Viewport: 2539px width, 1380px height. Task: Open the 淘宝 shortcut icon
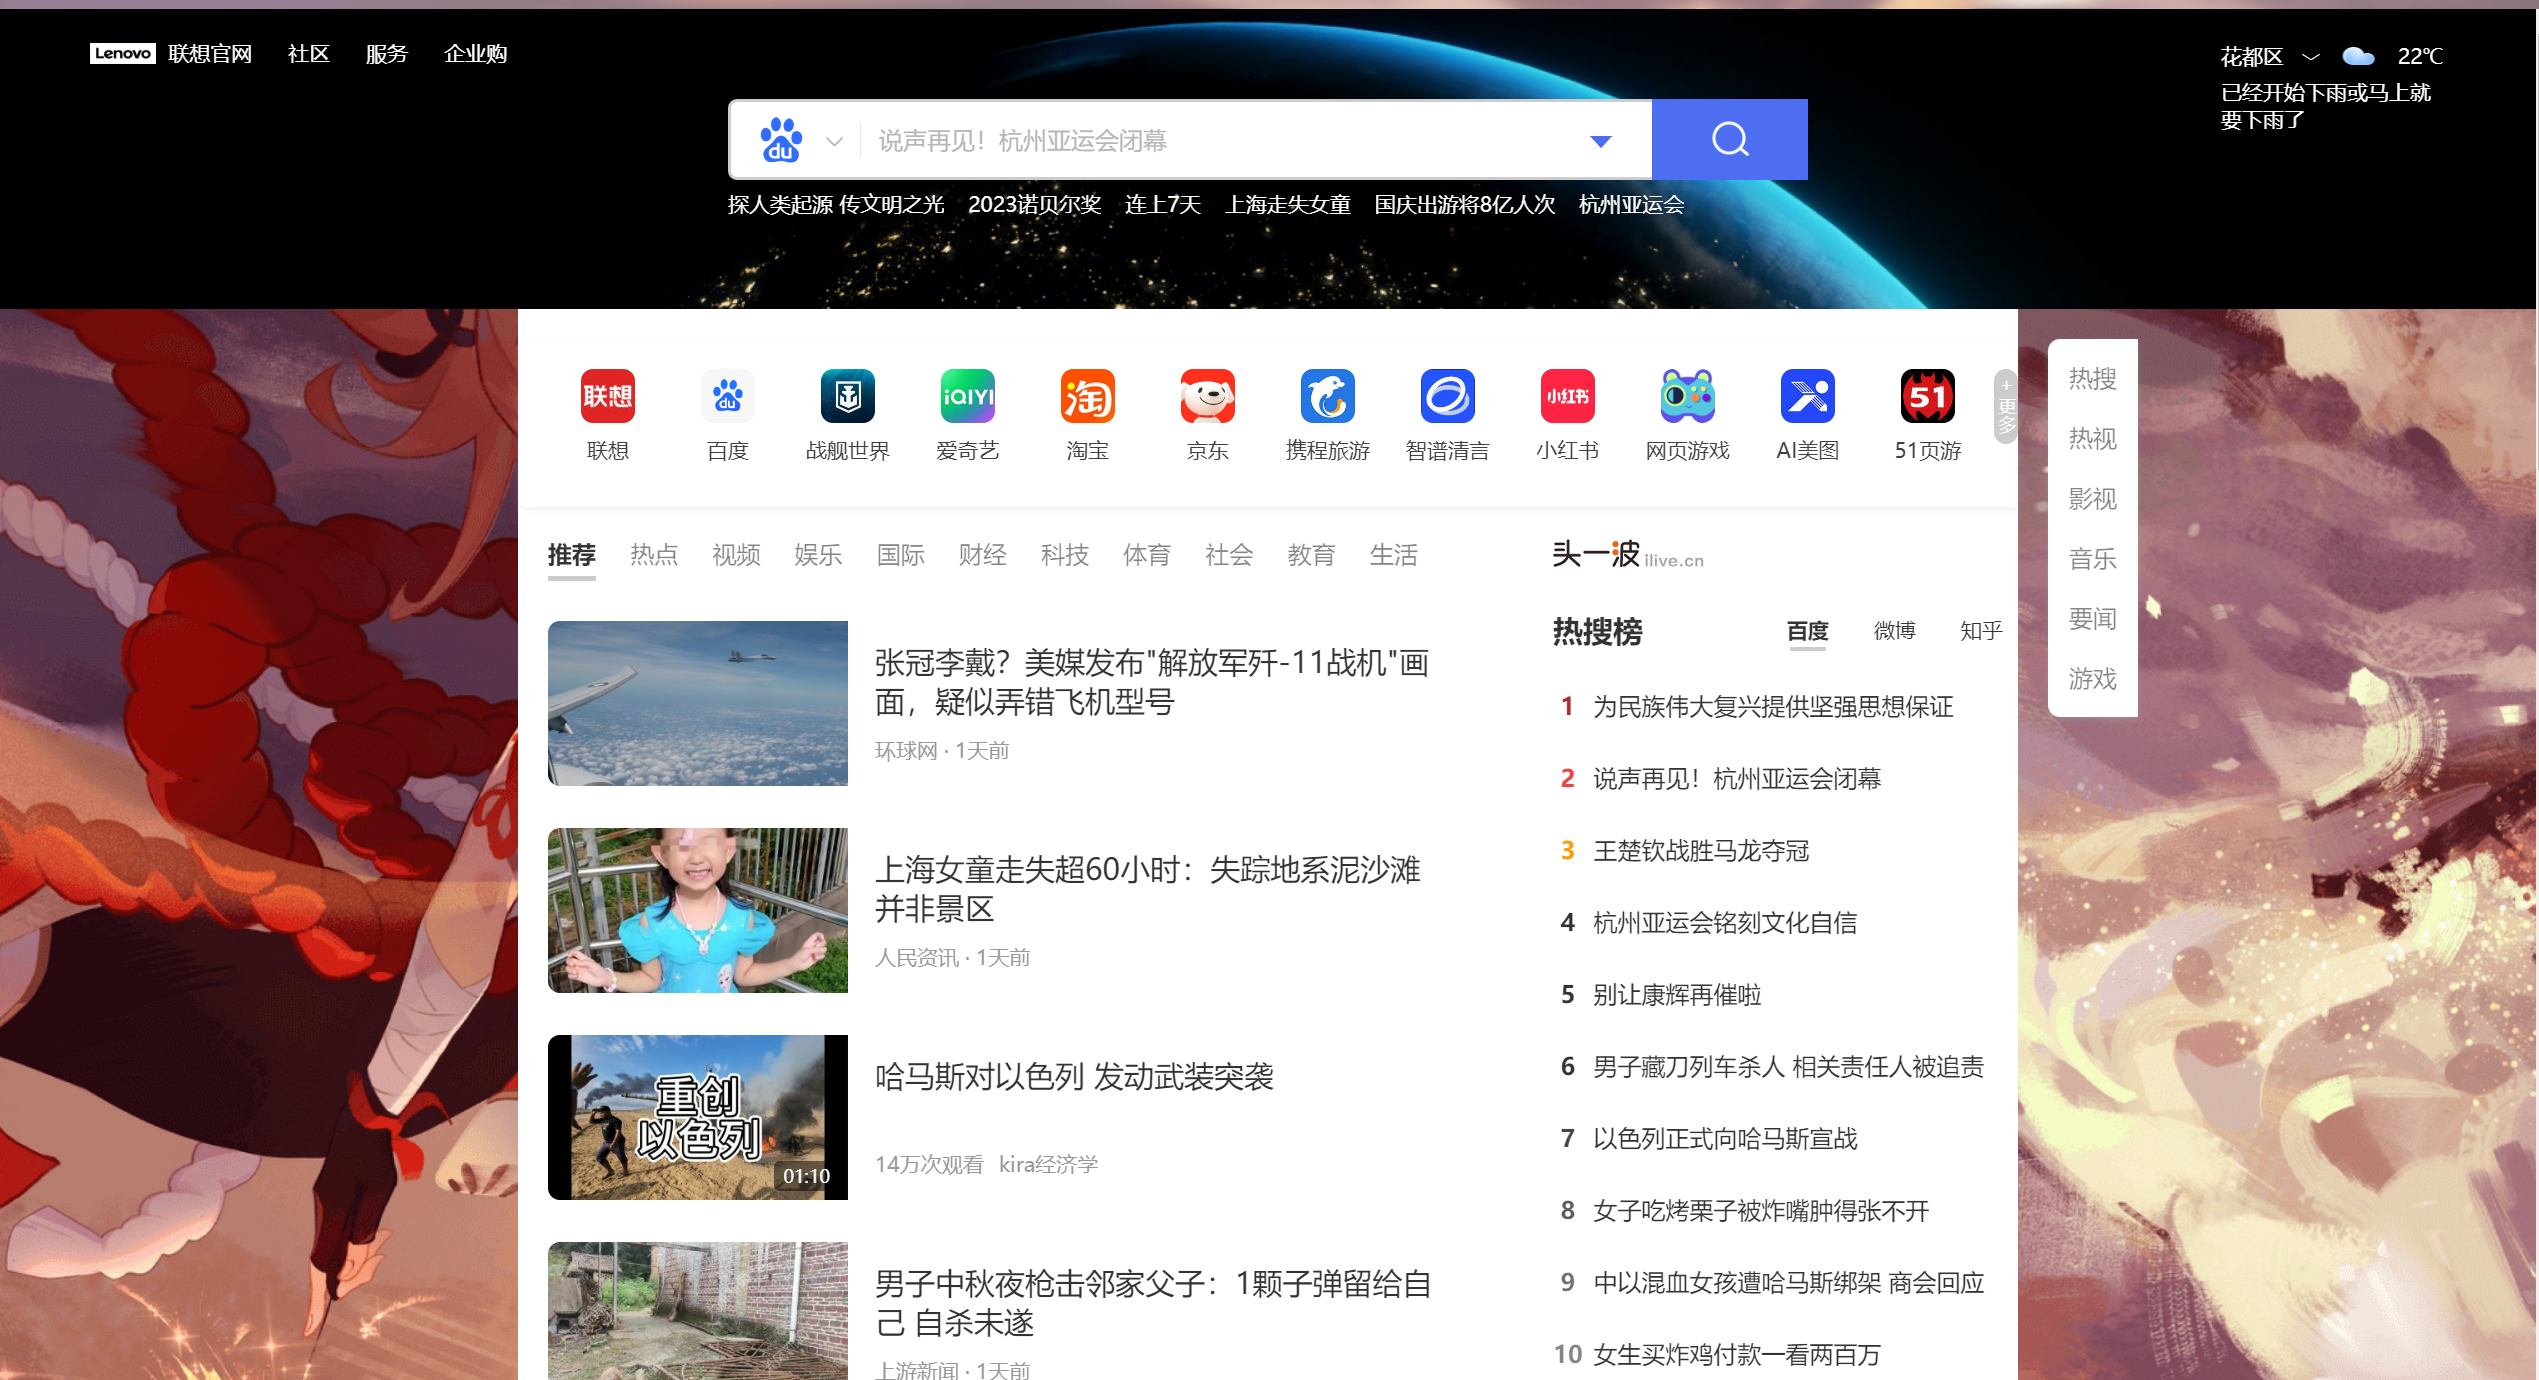click(x=1087, y=396)
